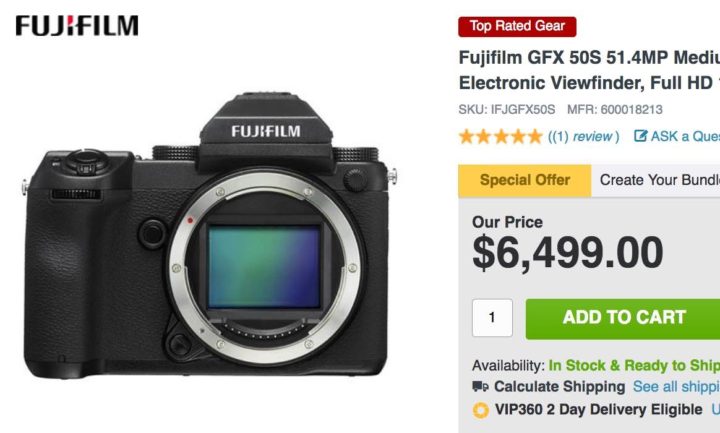
Task: Click the In Stock & Ready to Ship text
Action: pyautogui.click(x=634, y=366)
